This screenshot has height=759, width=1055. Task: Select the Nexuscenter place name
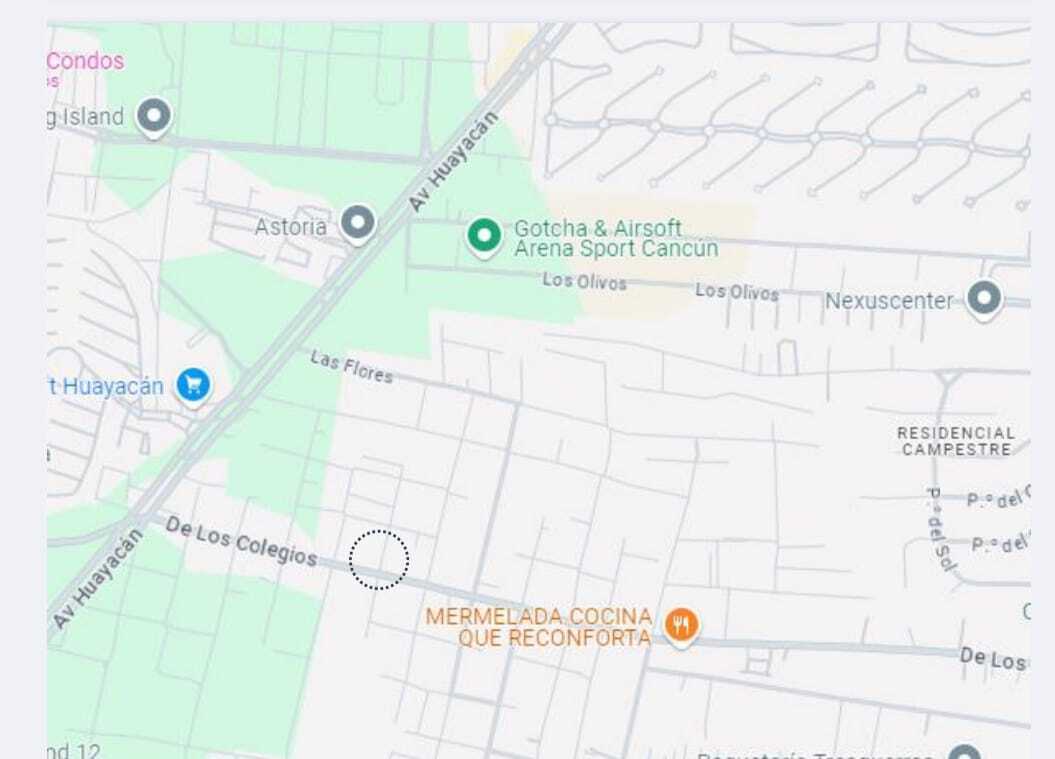tap(889, 301)
